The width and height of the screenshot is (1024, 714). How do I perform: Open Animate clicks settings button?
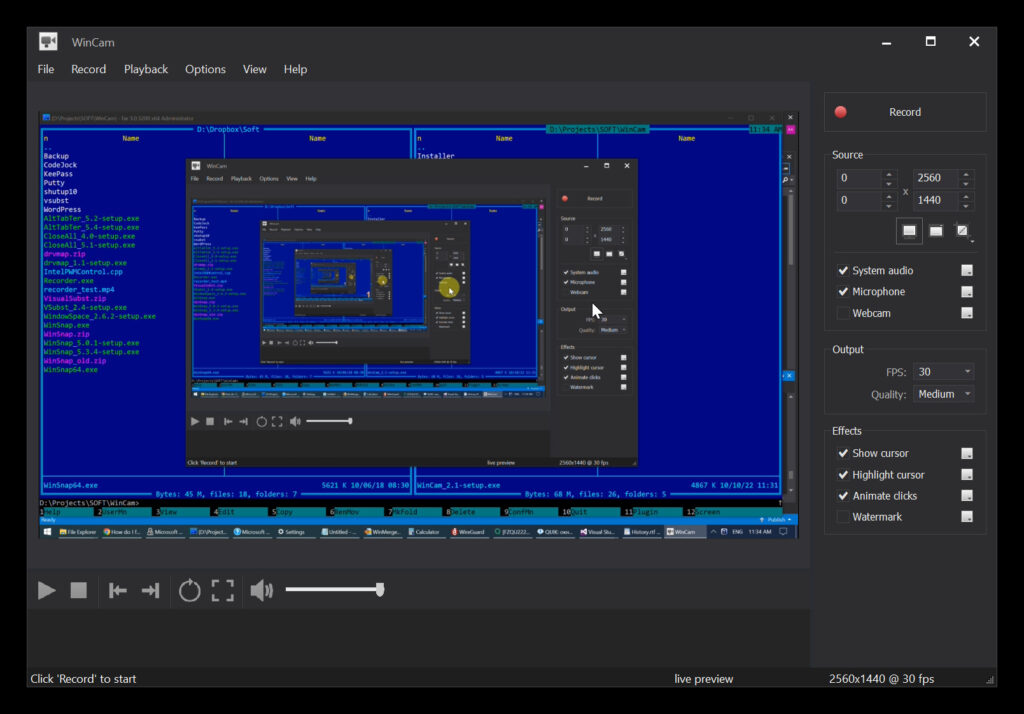pyautogui.click(x=967, y=496)
